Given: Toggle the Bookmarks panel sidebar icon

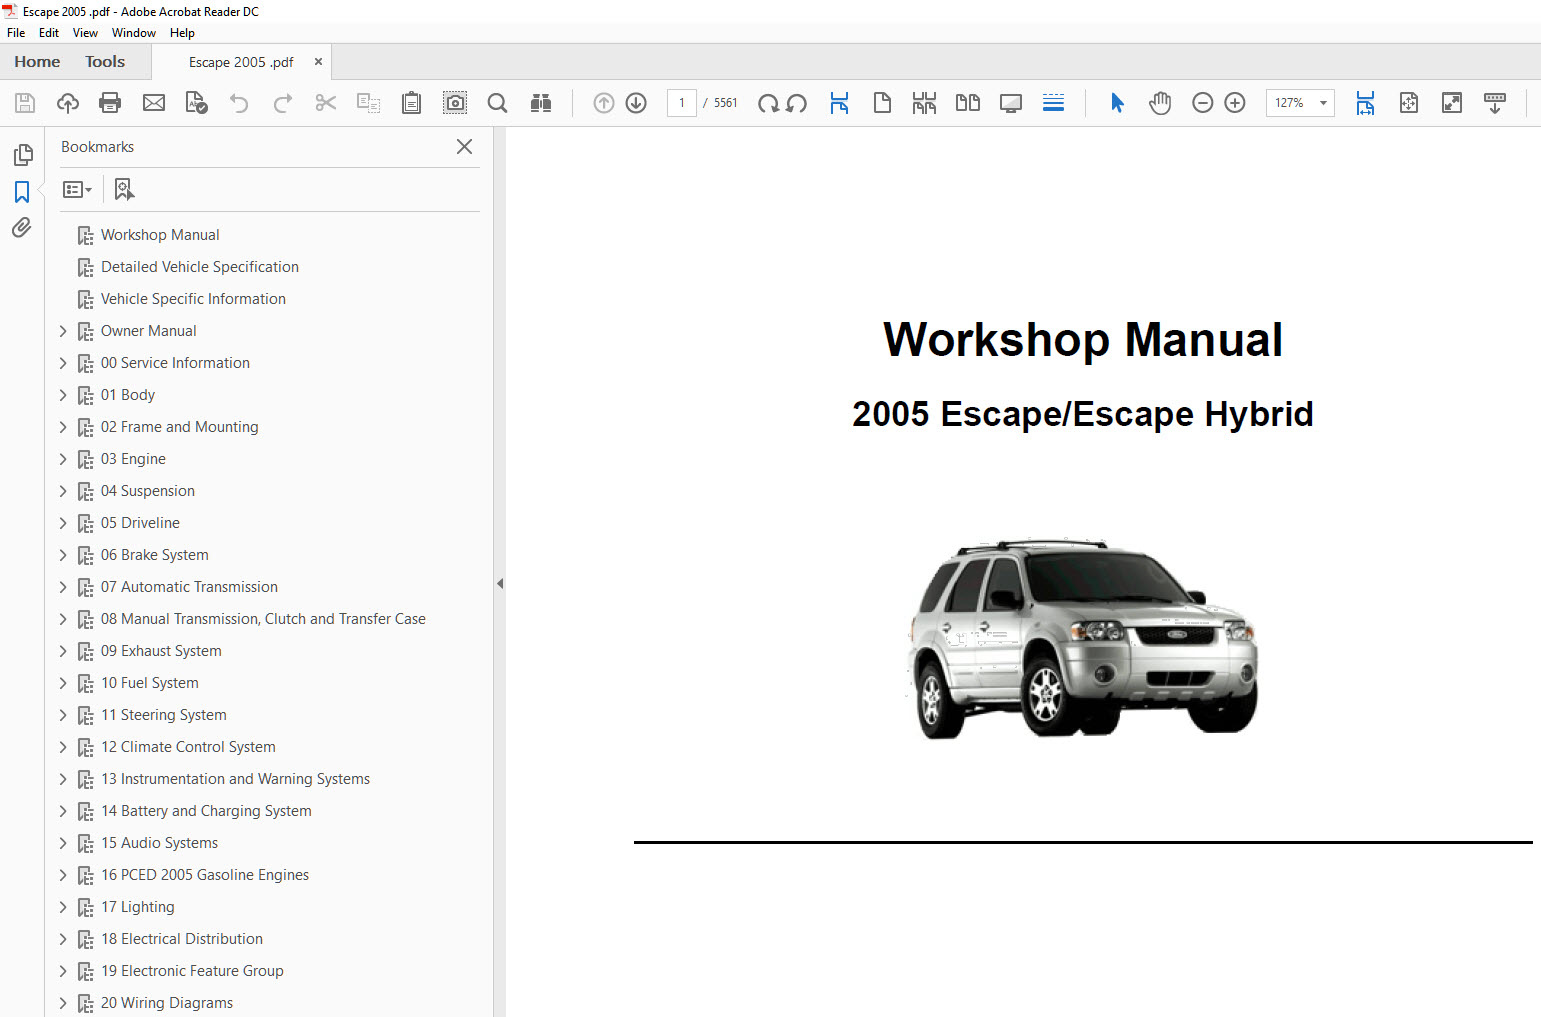Looking at the screenshot, I should [x=22, y=191].
